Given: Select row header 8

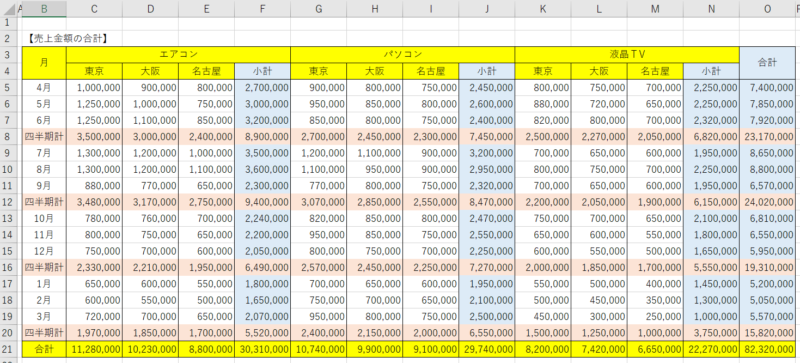Looking at the screenshot, I should tap(7, 137).
